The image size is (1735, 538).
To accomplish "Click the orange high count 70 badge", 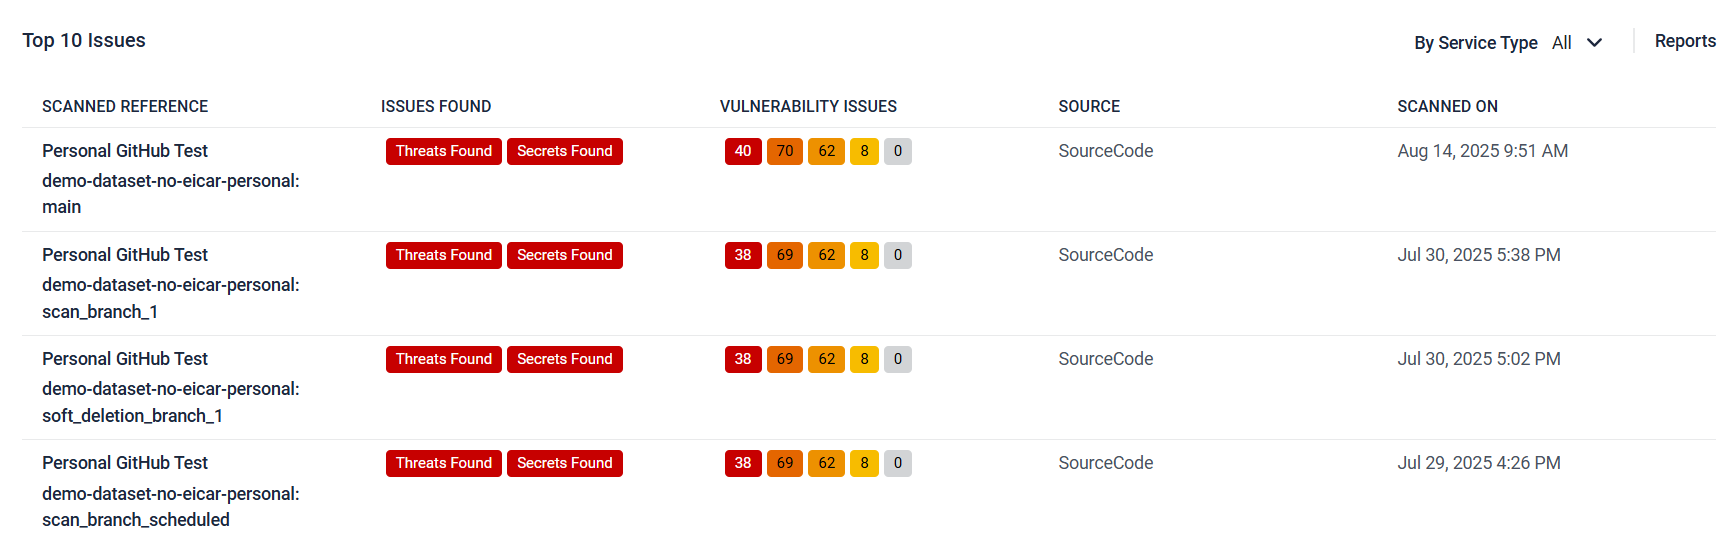I will (x=785, y=151).
